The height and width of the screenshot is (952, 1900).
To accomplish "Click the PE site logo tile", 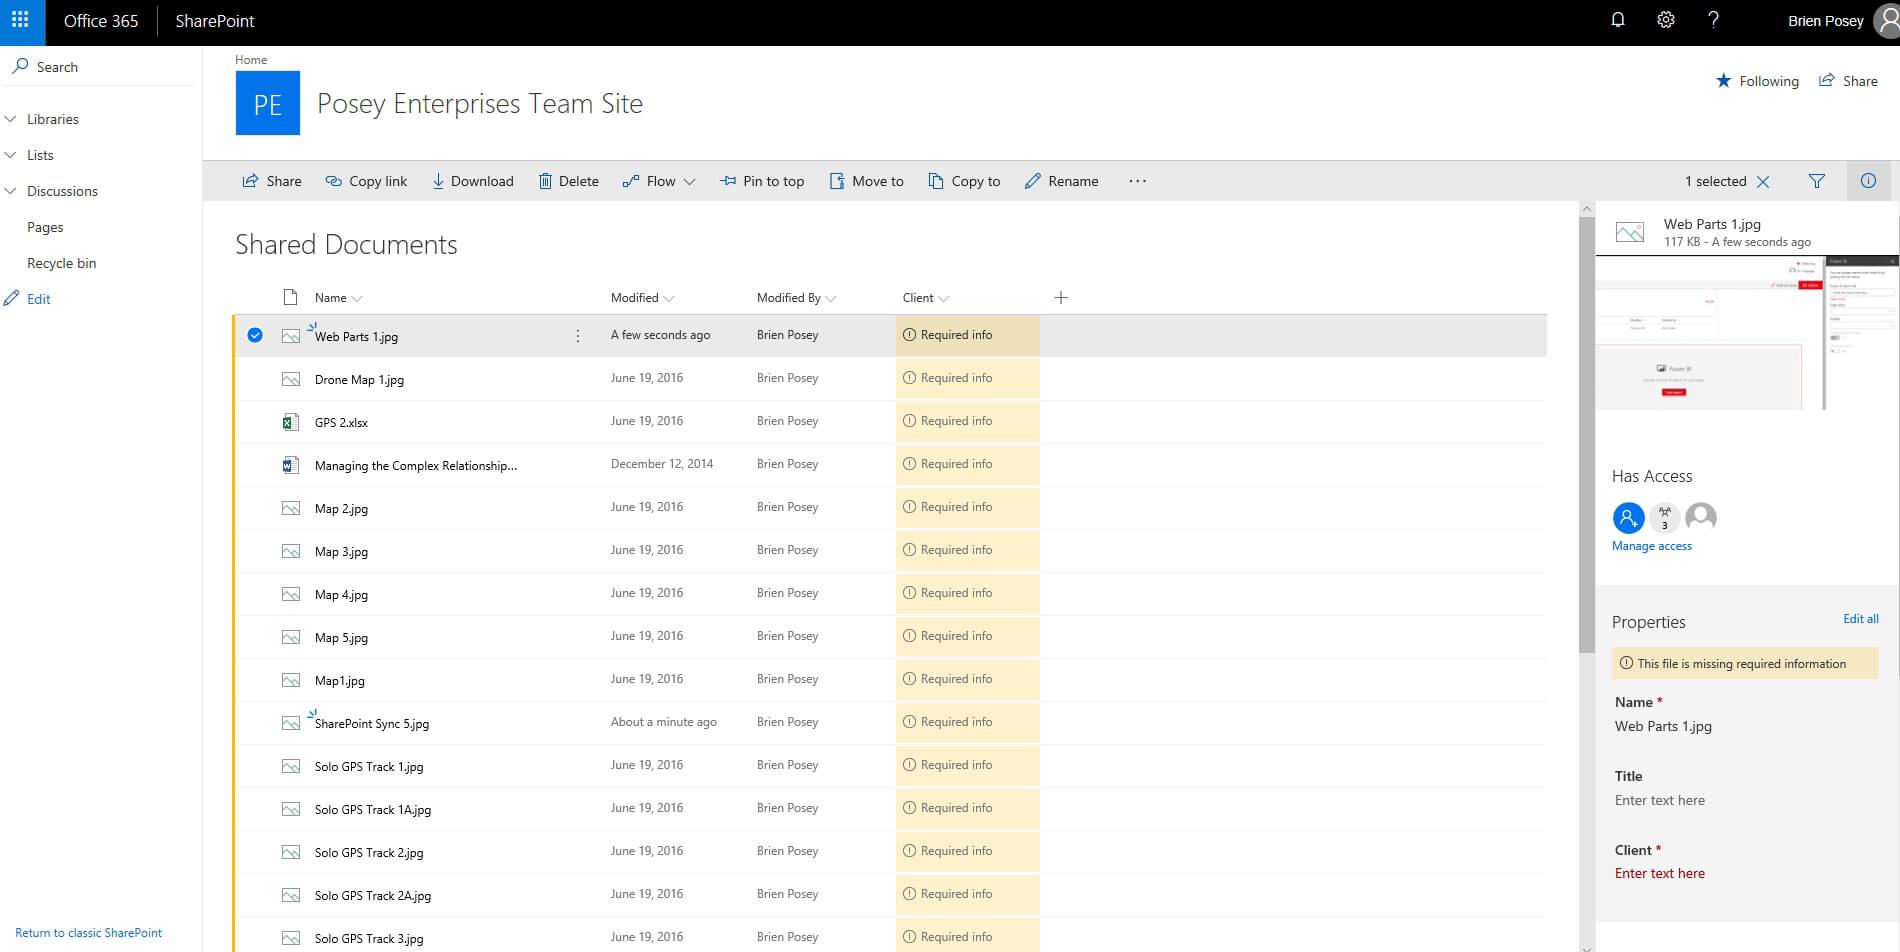I will pyautogui.click(x=267, y=103).
